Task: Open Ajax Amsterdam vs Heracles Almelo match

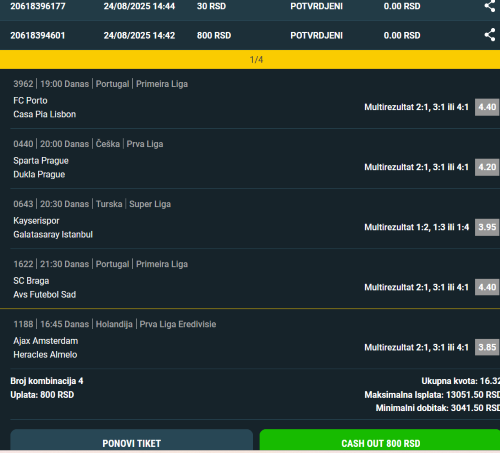Action: coord(46,347)
